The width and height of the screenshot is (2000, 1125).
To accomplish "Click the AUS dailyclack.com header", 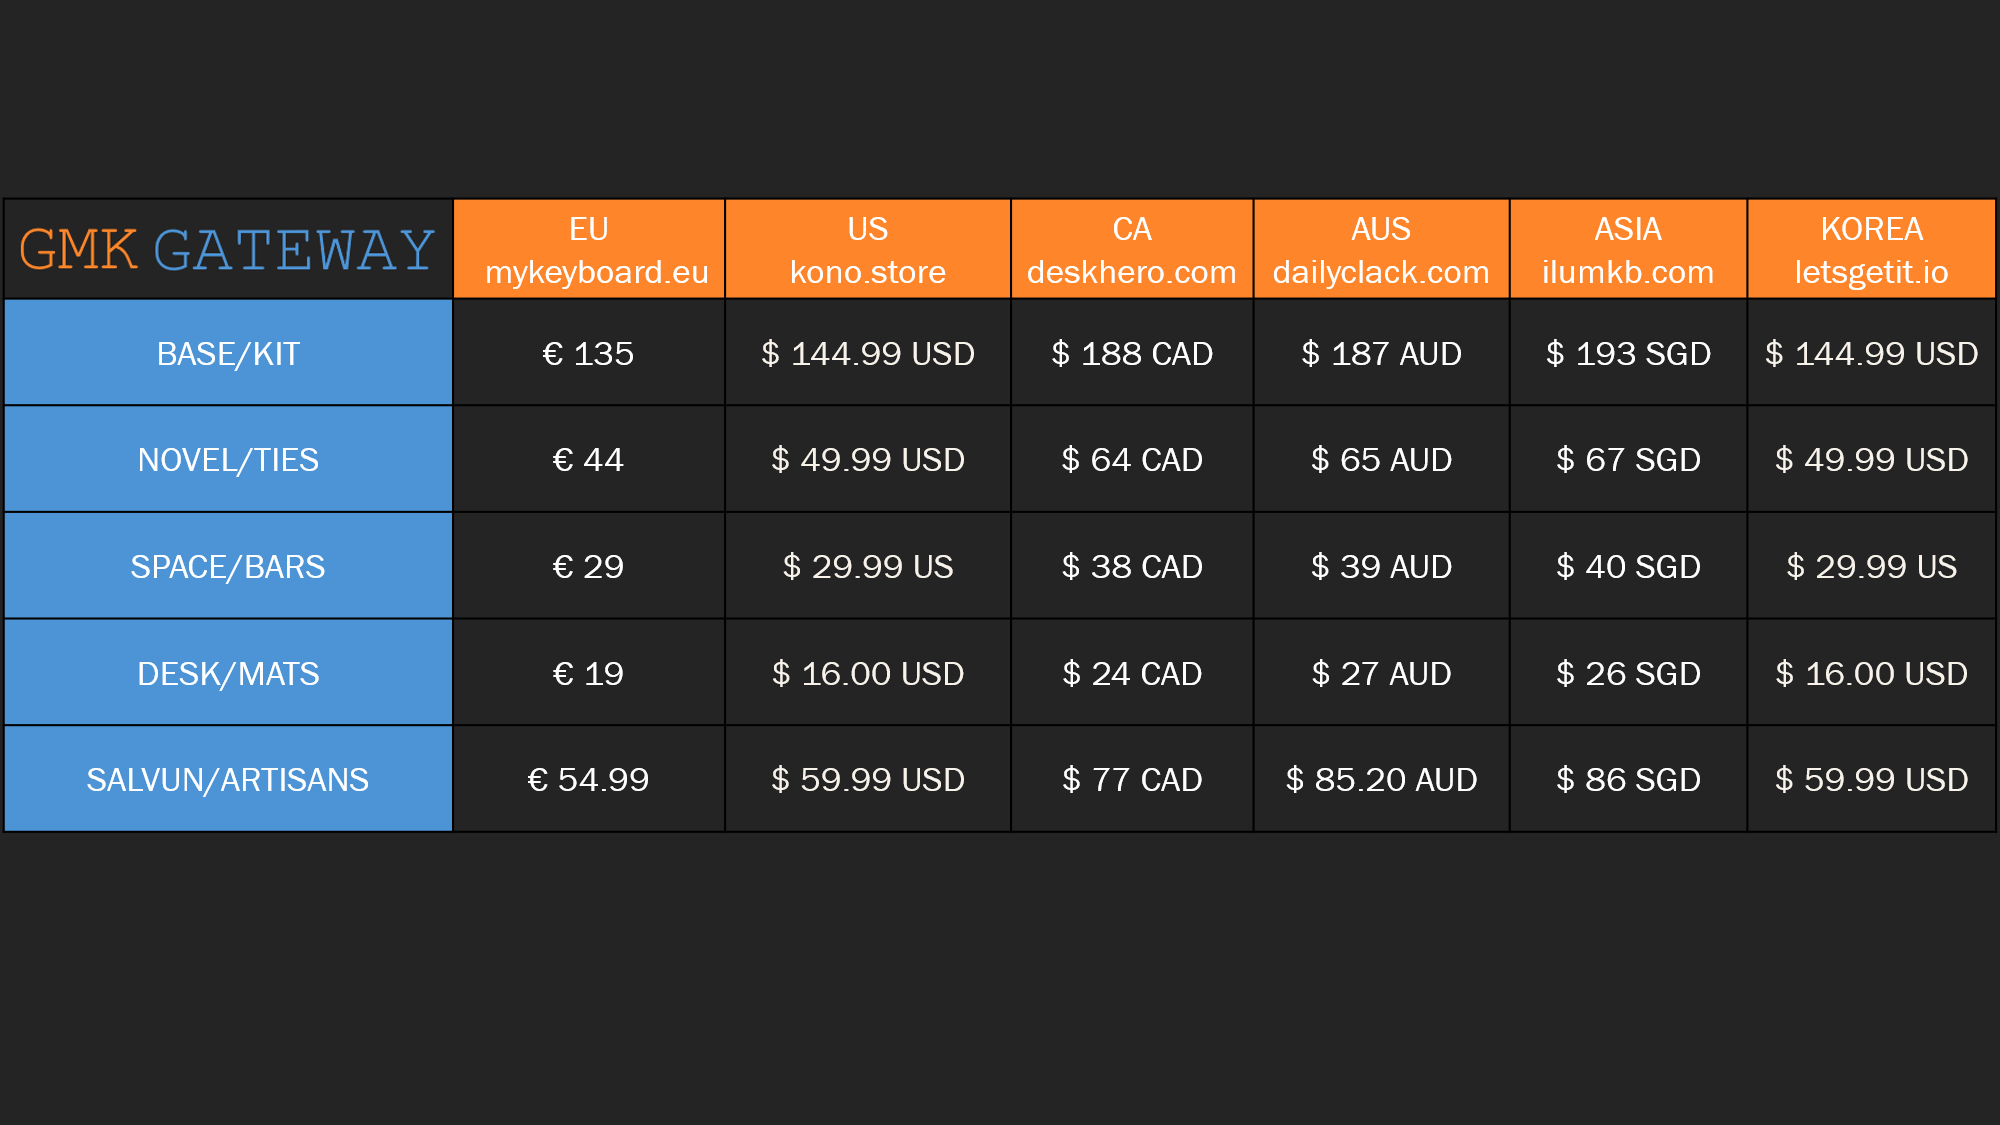I will point(1380,250).
